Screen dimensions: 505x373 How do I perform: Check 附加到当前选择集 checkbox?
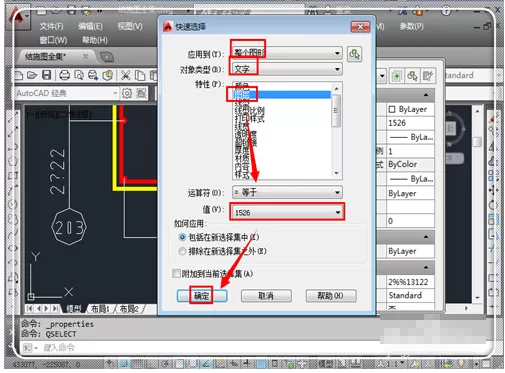point(176,274)
